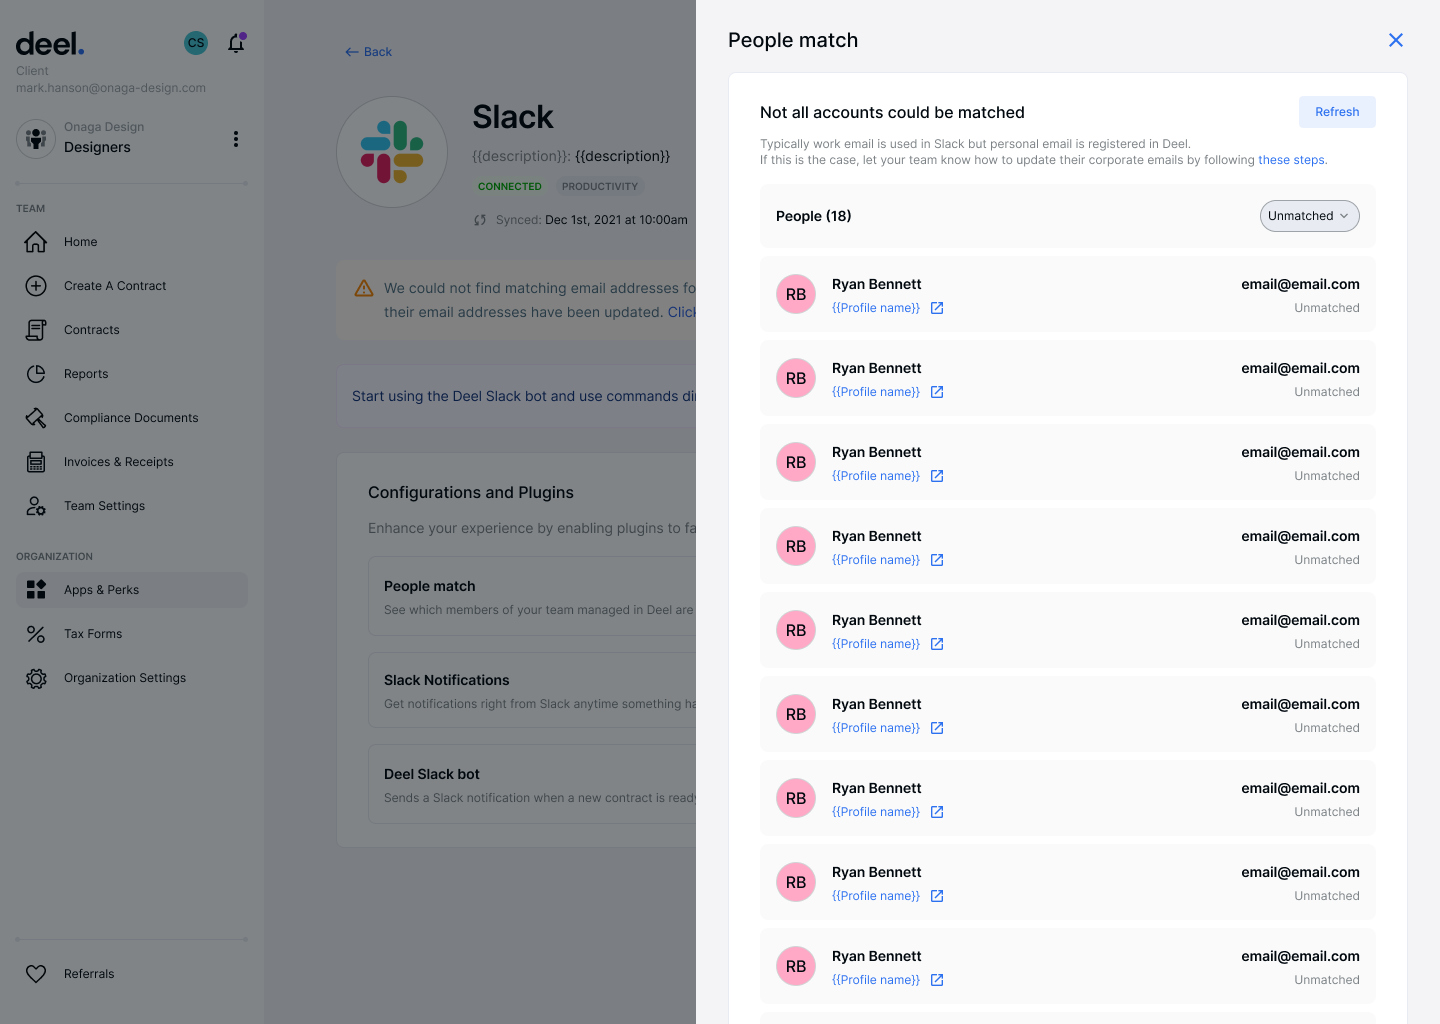Switch to Organization Settings
Viewport: 1440px width, 1024px height.
coord(124,677)
